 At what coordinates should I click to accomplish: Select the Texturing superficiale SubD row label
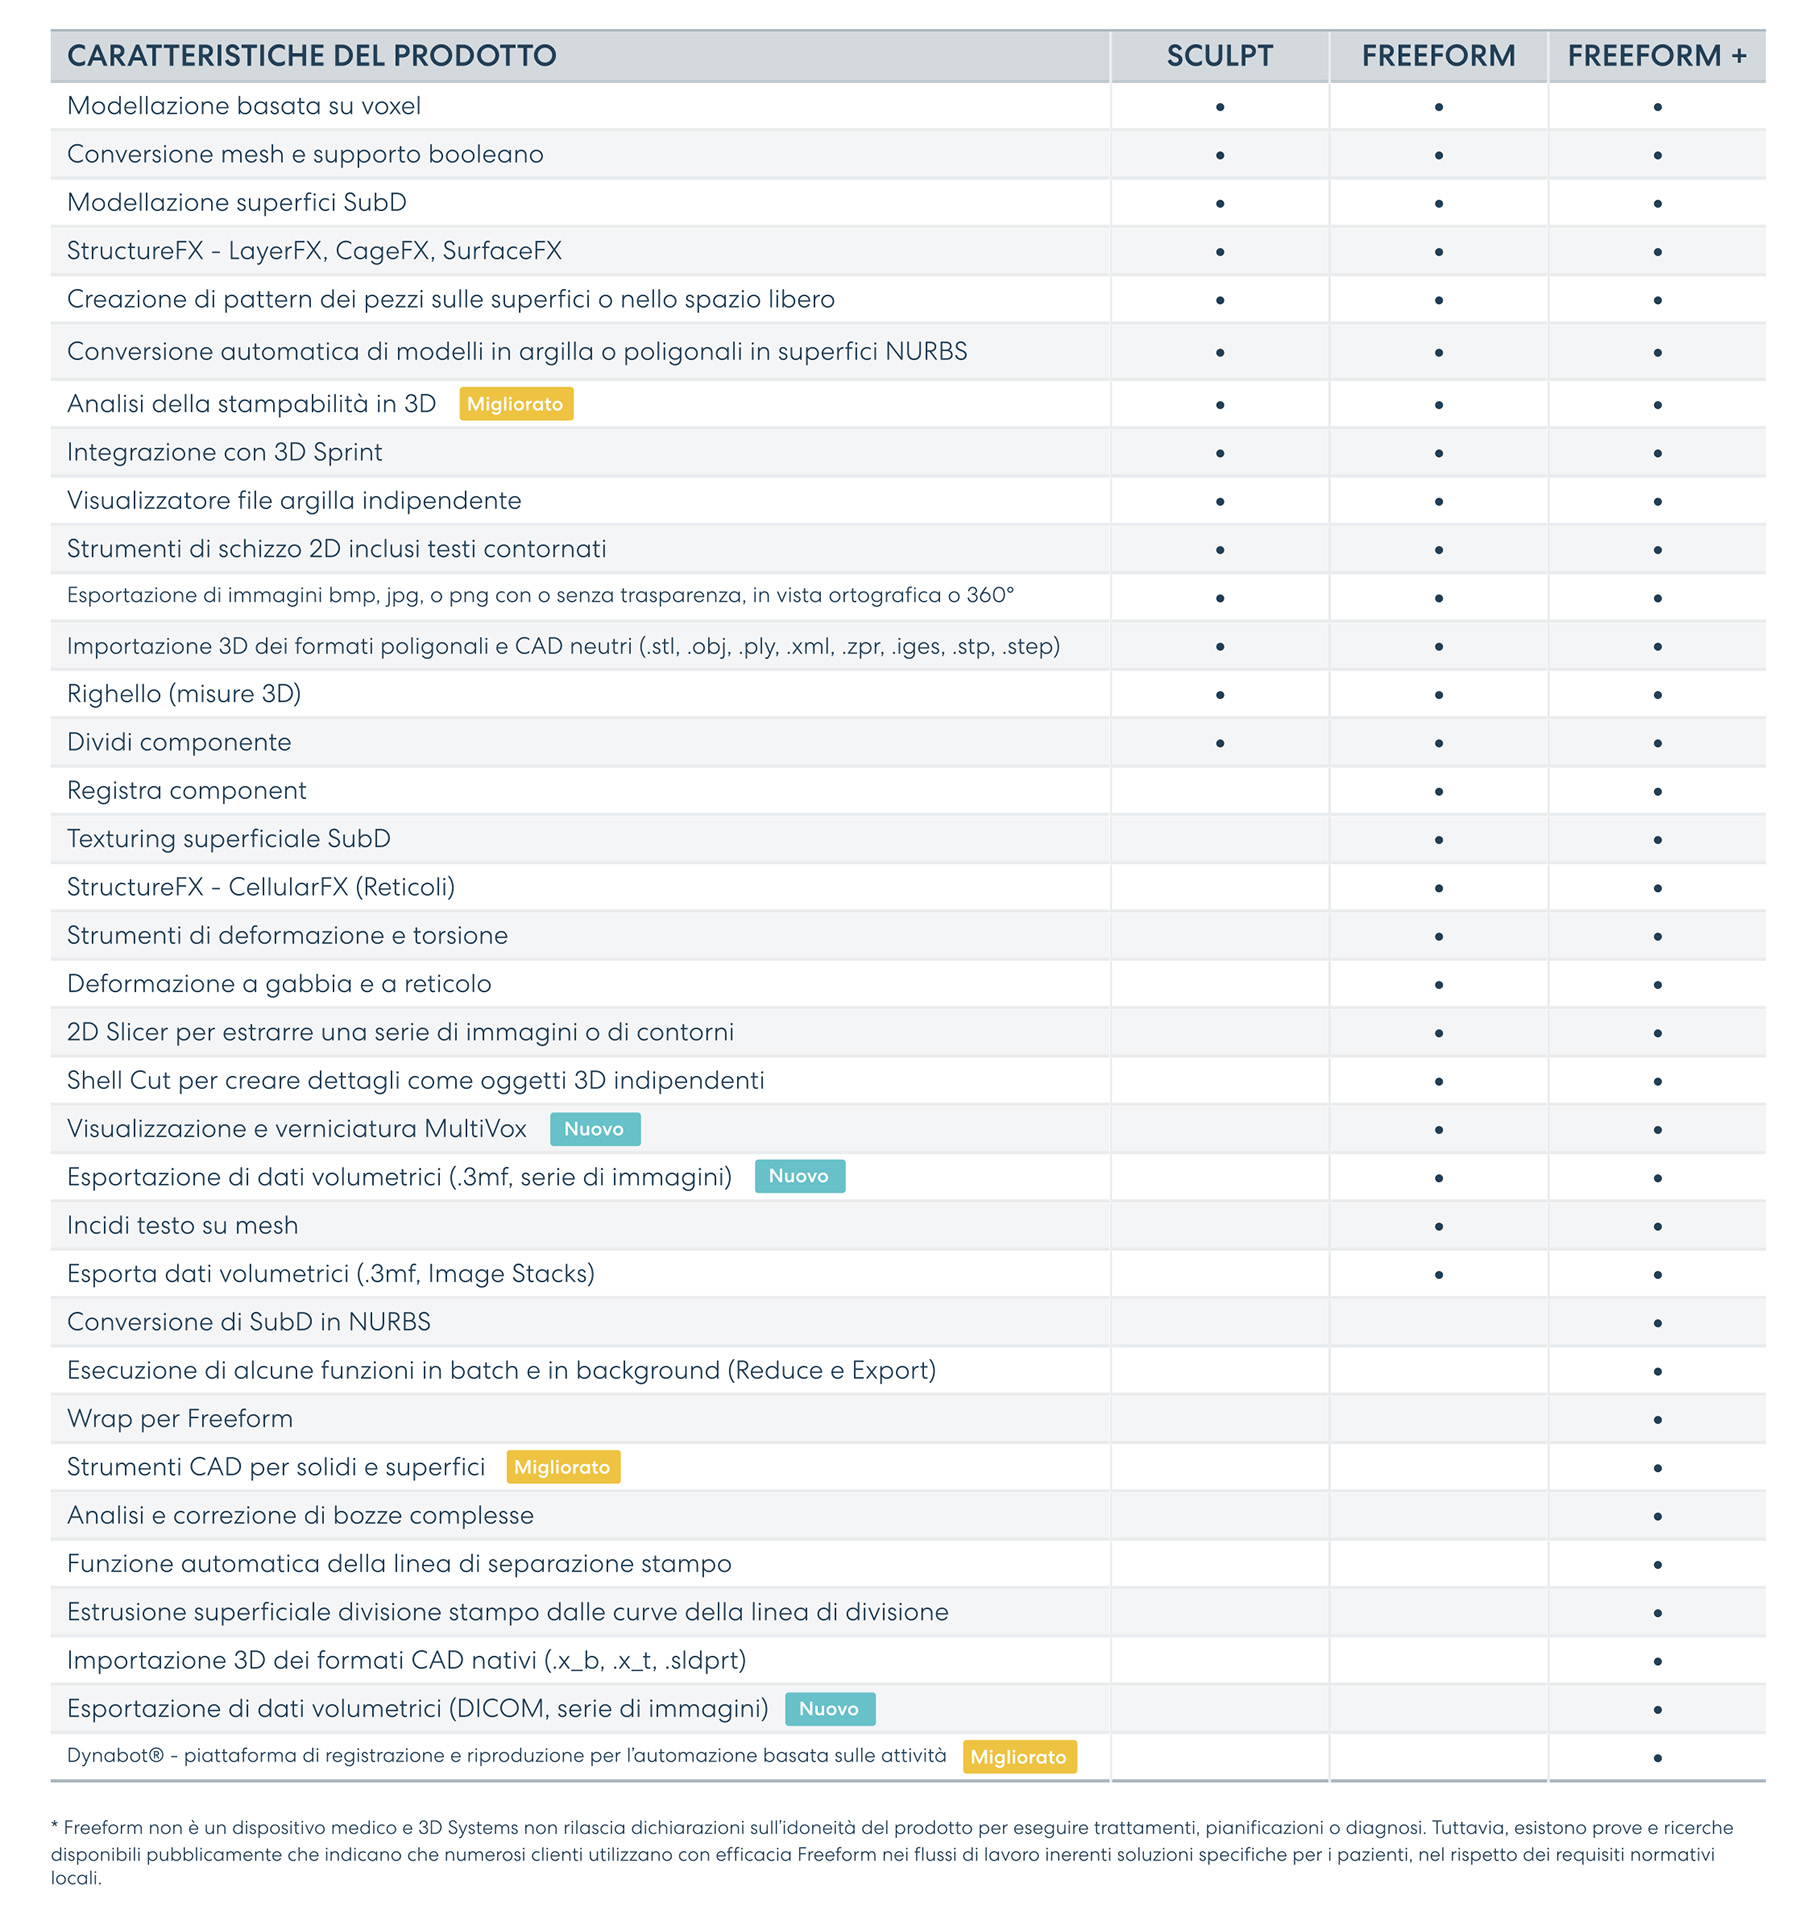(229, 839)
